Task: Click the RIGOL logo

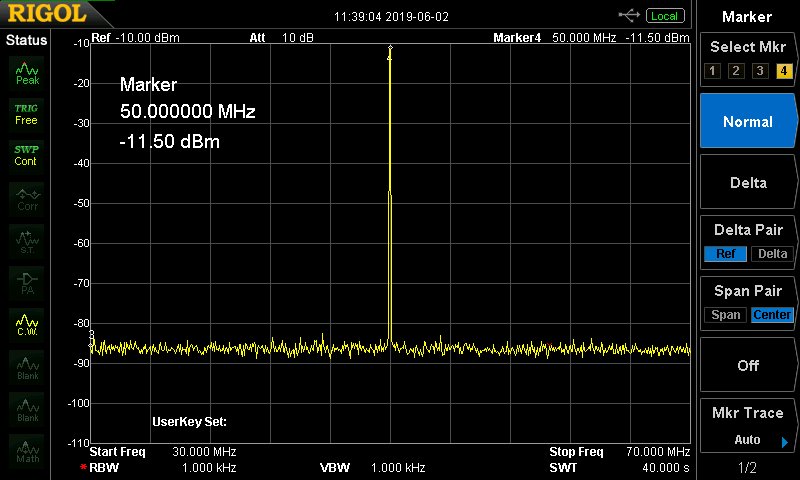Action: click(x=47, y=14)
